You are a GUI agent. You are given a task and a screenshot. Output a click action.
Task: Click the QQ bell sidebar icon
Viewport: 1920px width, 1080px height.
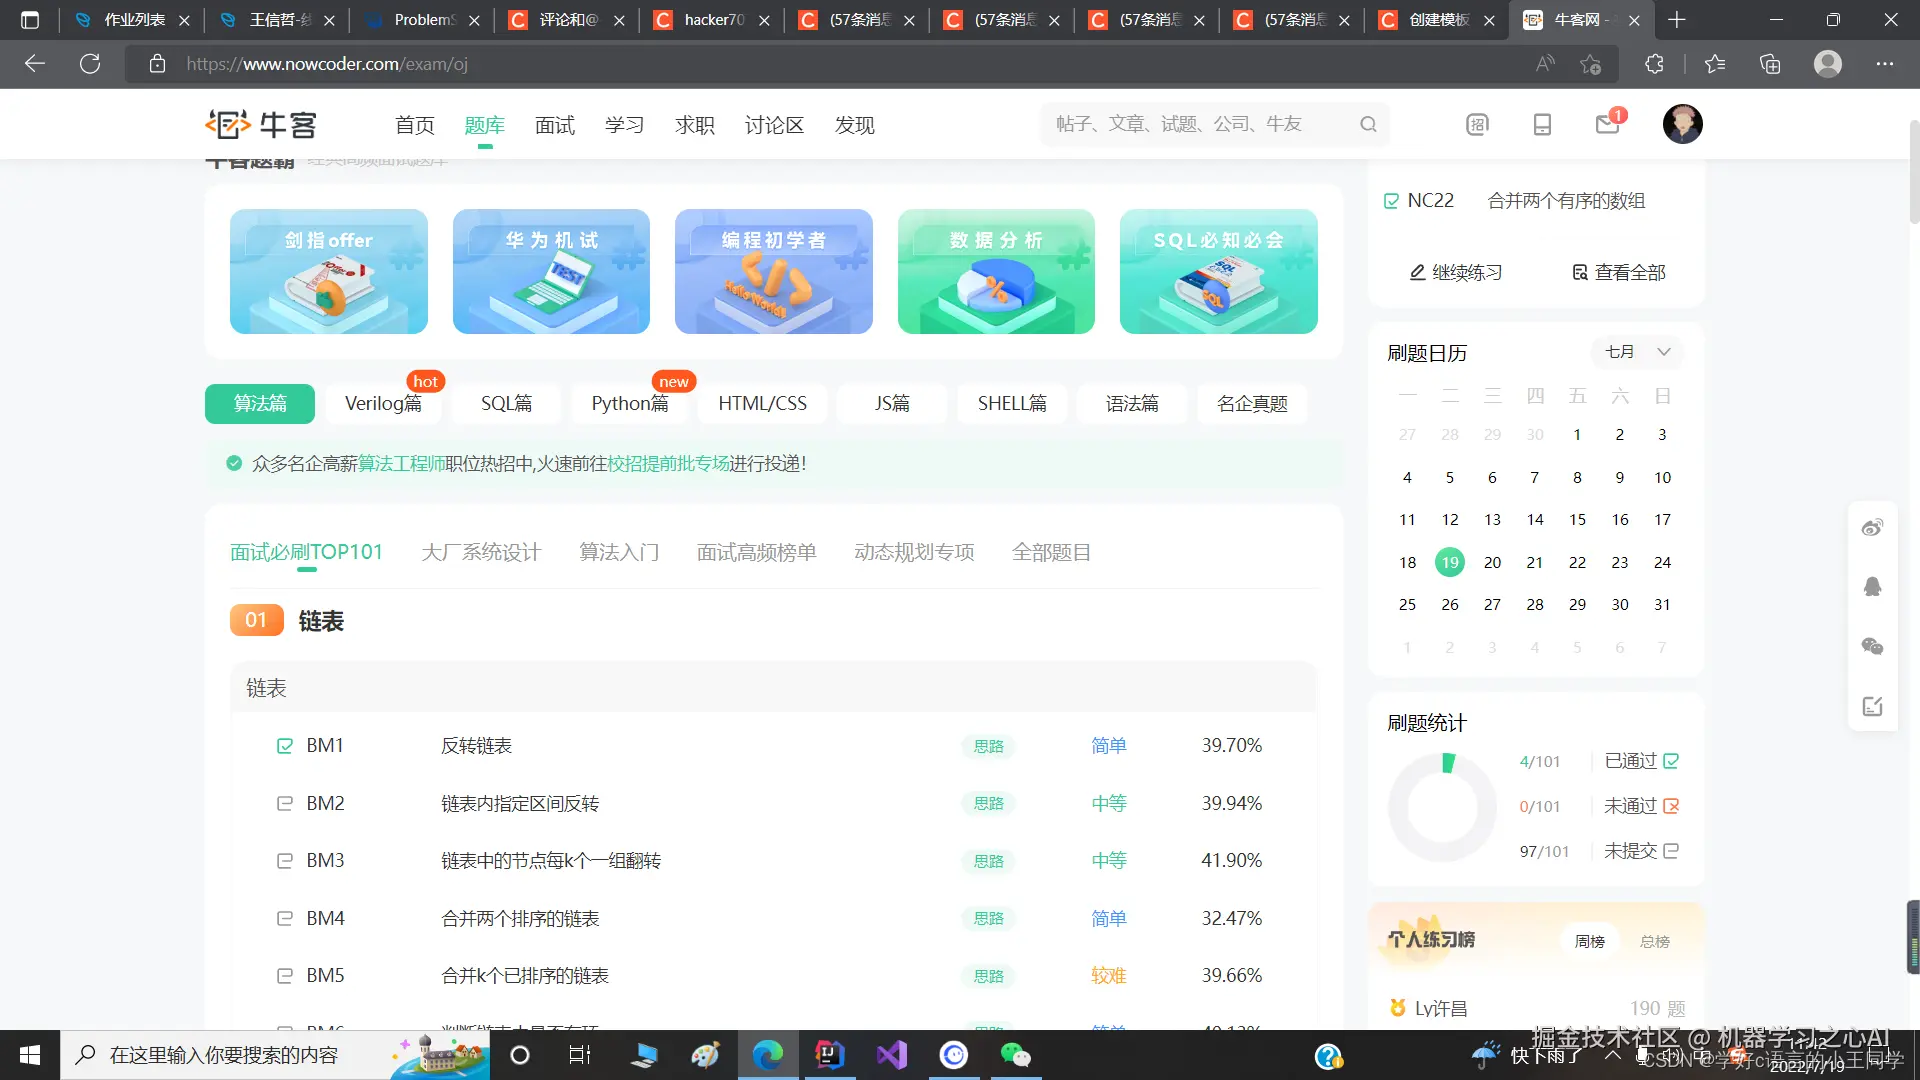[1872, 587]
